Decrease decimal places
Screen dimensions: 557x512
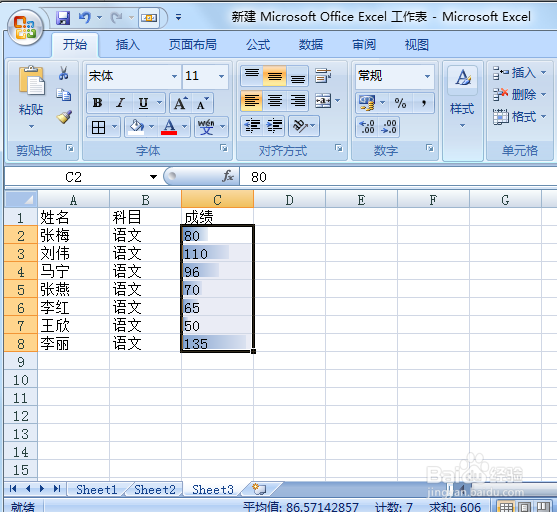tap(389, 127)
